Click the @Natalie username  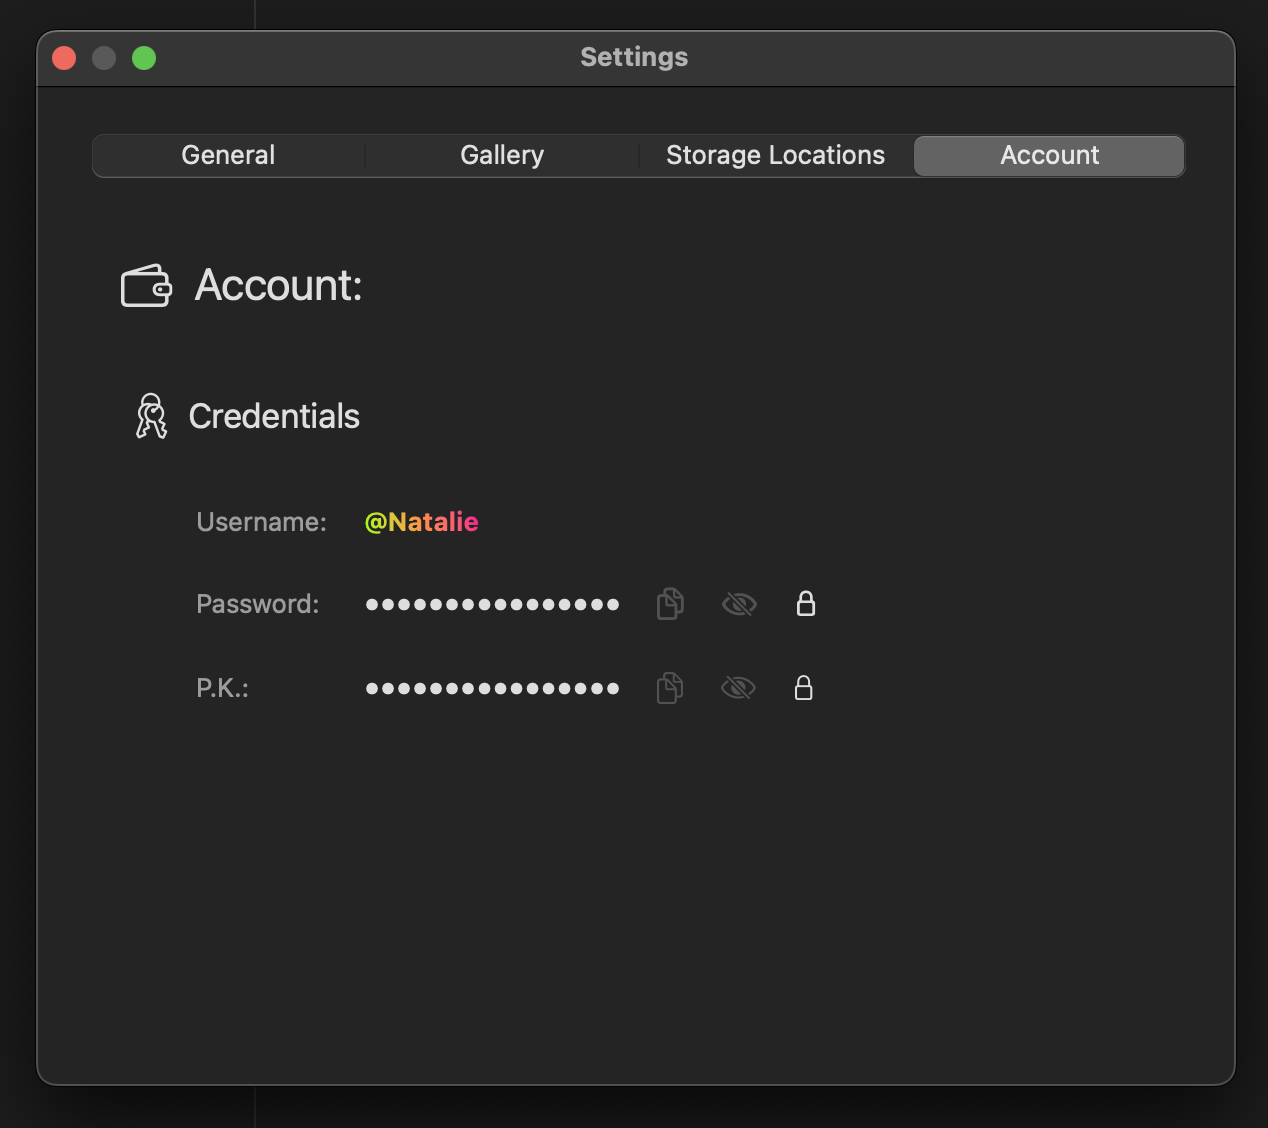coord(421,522)
